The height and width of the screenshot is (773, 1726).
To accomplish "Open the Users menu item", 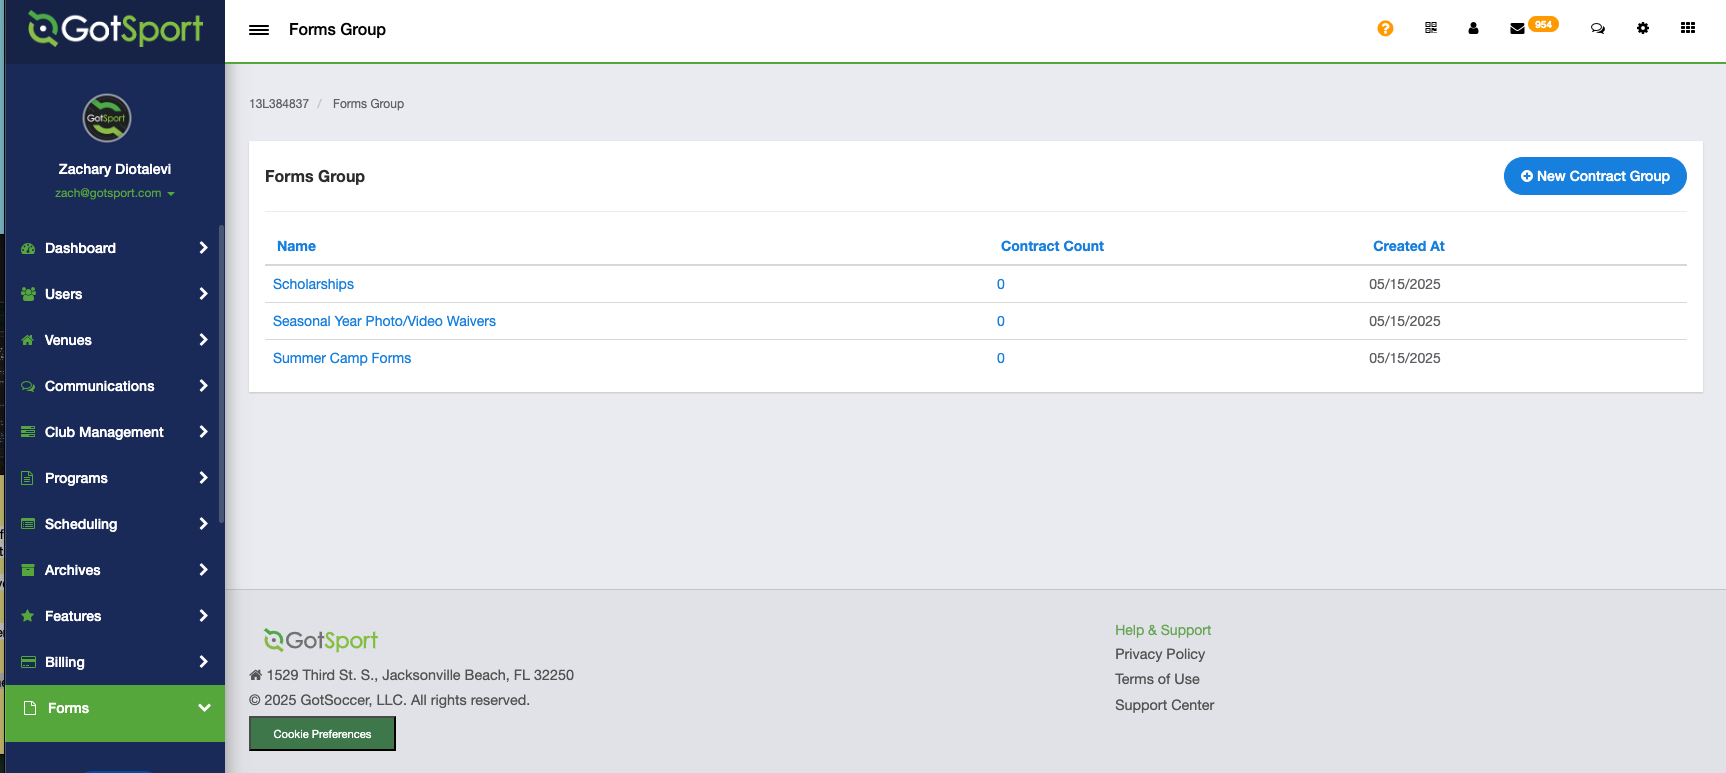I will pyautogui.click(x=114, y=294).
